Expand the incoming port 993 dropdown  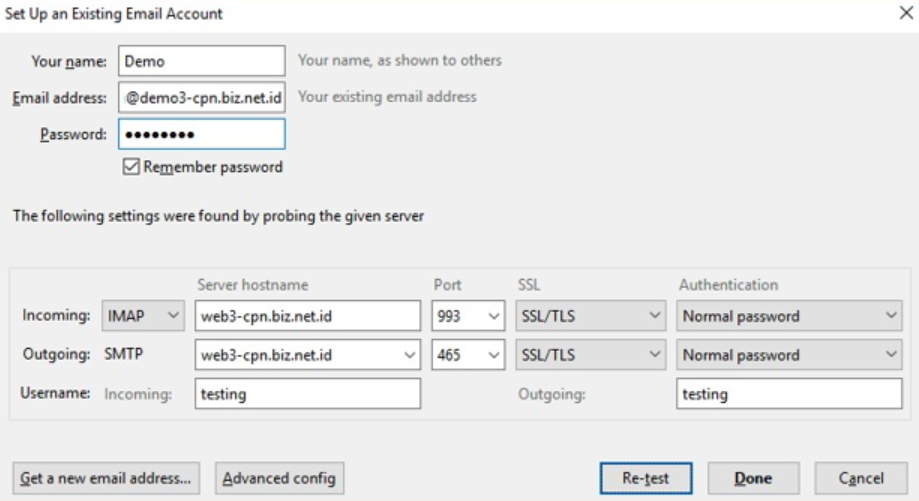pyautogui.click(x=468, y=316)
